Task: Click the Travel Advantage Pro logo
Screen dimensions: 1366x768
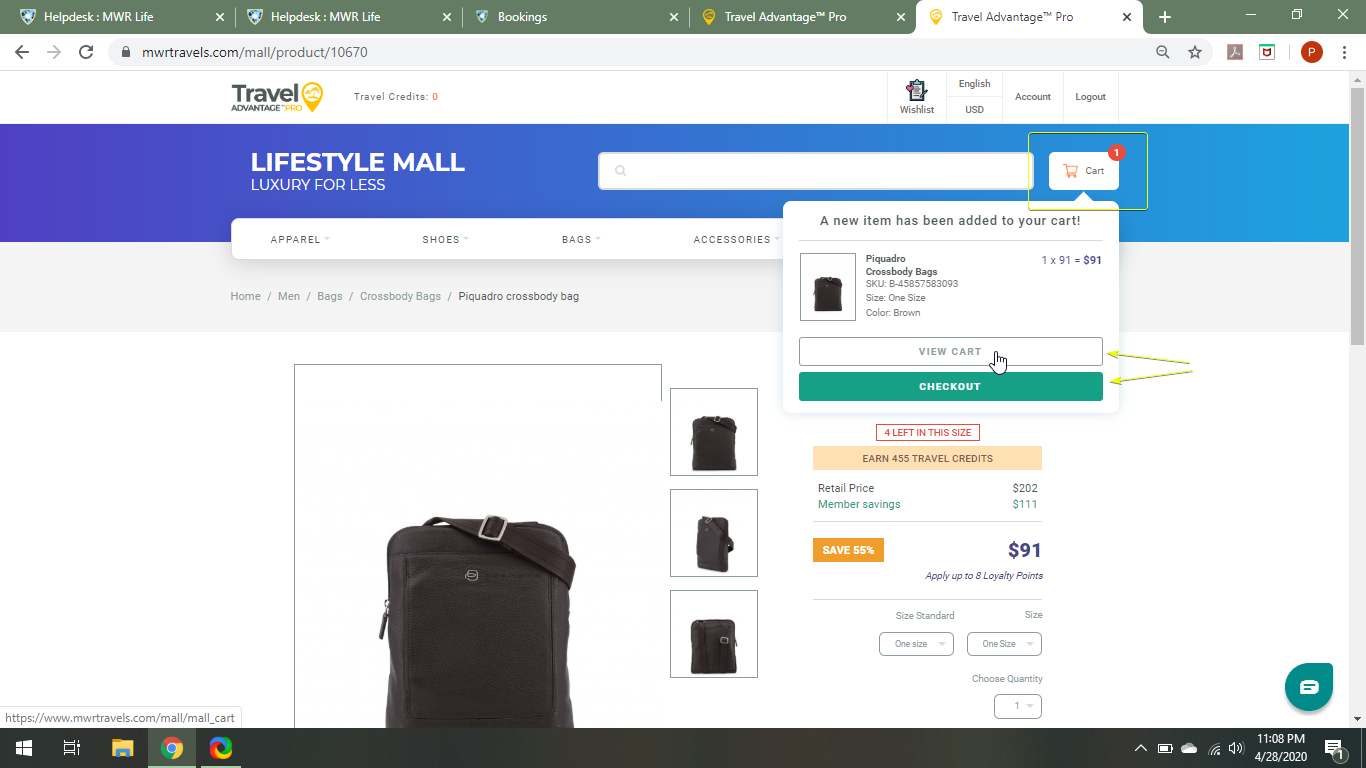Action: [x=277, y=97]
